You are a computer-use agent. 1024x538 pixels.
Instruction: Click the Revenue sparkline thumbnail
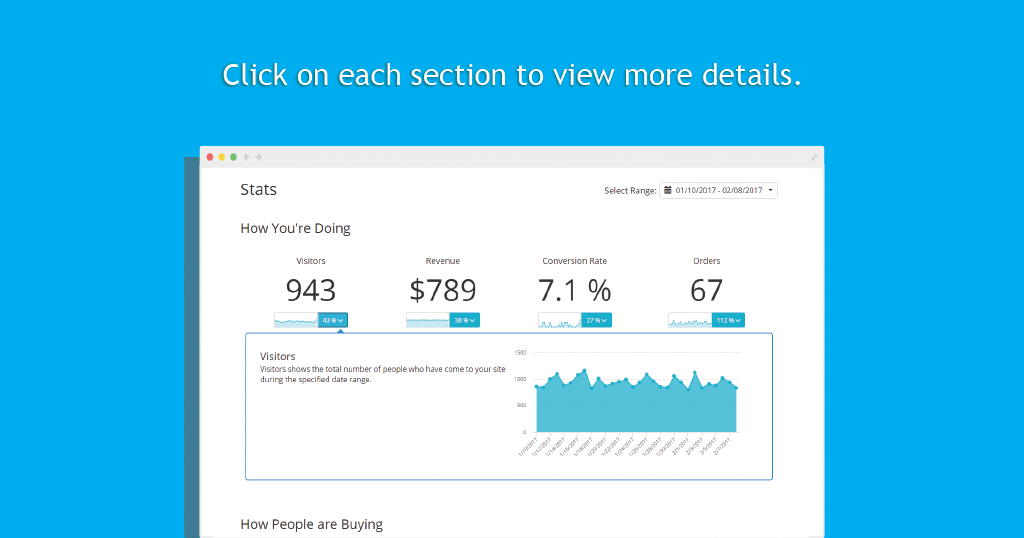(428, 321)
